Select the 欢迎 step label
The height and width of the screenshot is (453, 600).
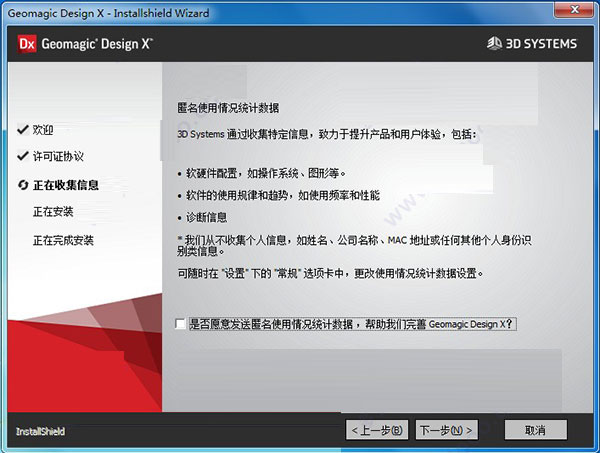point(43,130)
